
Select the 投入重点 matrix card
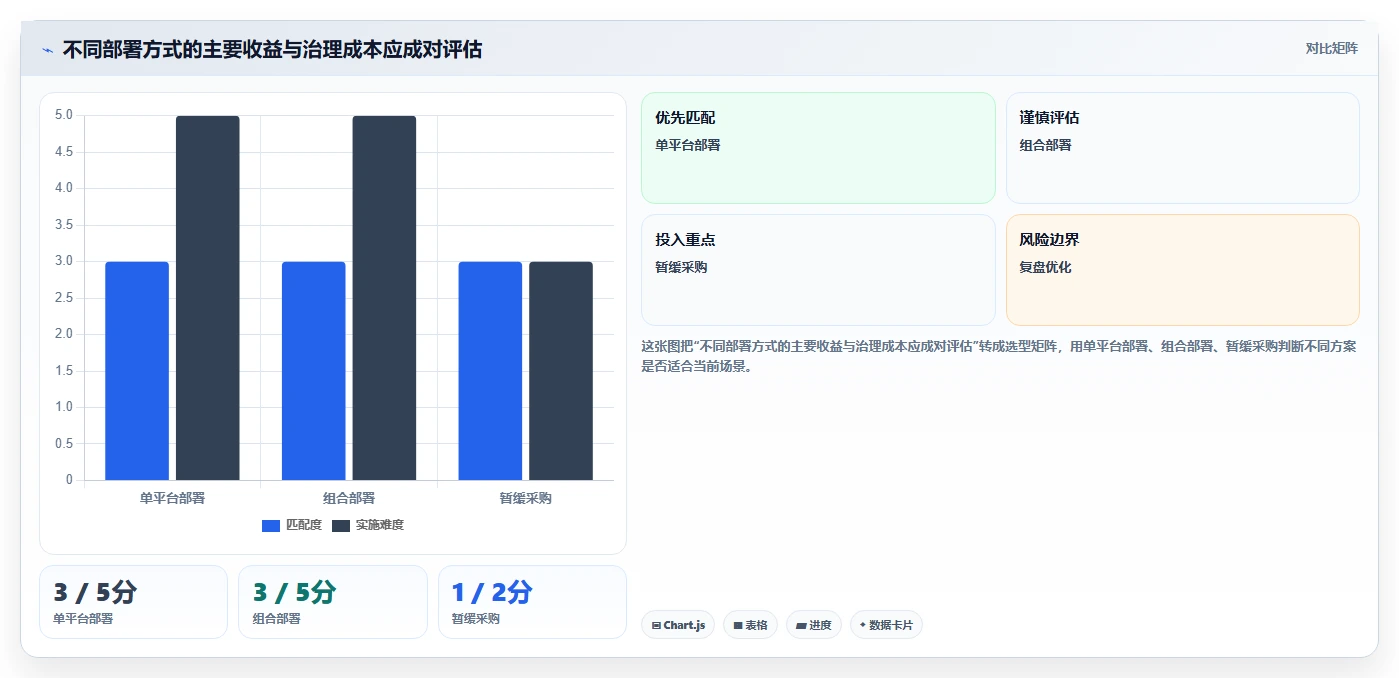[818, 270]
